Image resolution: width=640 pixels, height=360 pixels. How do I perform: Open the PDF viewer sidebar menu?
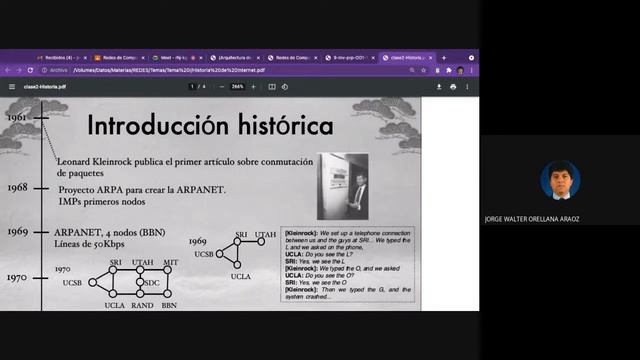[12, 87]
